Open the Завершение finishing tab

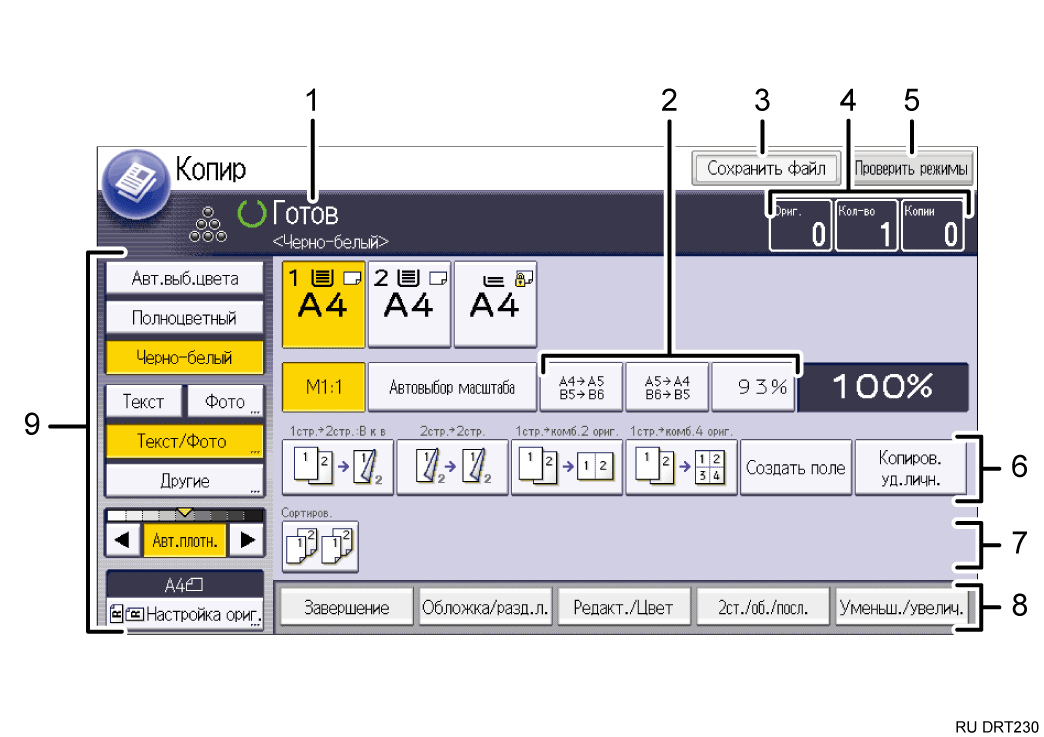[345, 607]
